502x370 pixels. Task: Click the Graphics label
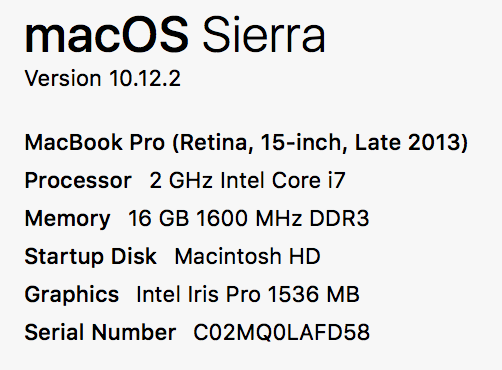coord(72,295)
